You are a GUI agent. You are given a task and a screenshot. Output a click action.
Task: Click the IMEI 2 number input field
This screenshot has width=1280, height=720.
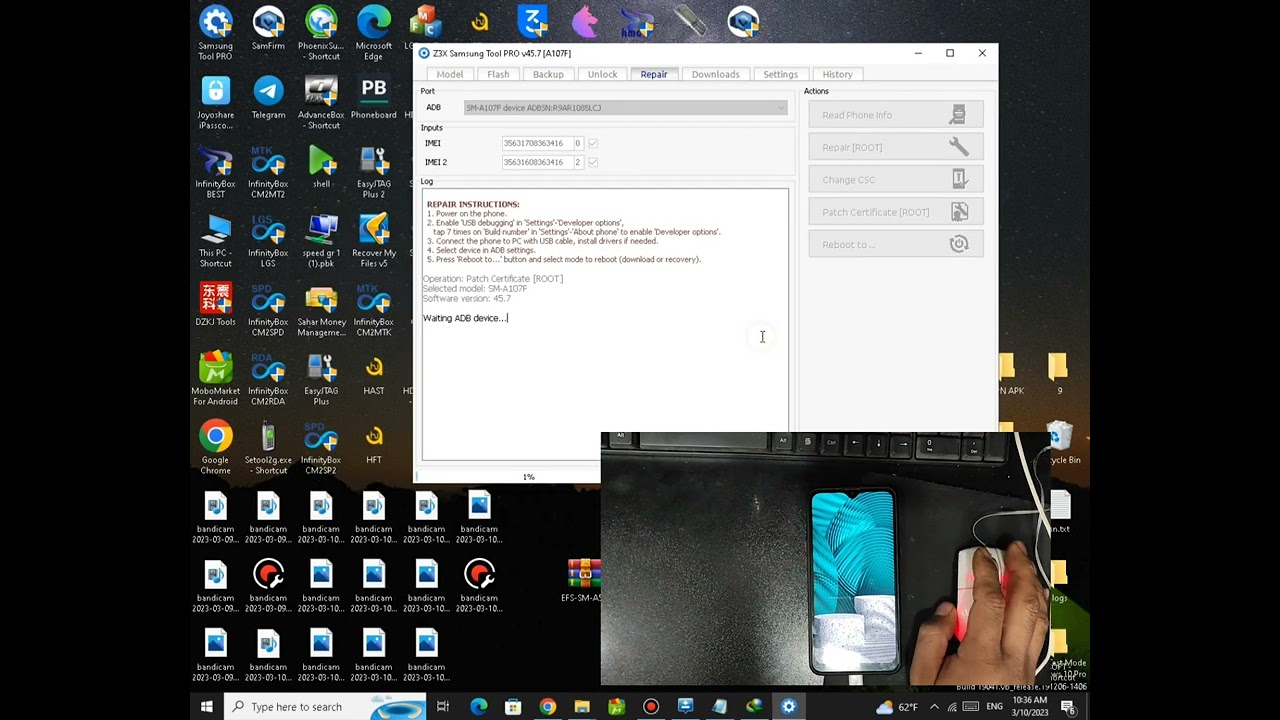pos(536,162)
